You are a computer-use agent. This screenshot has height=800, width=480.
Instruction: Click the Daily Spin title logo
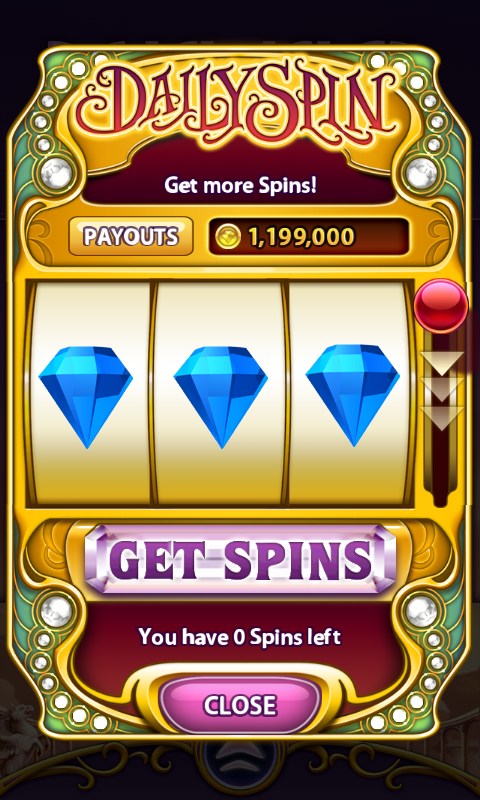[239, 102]
